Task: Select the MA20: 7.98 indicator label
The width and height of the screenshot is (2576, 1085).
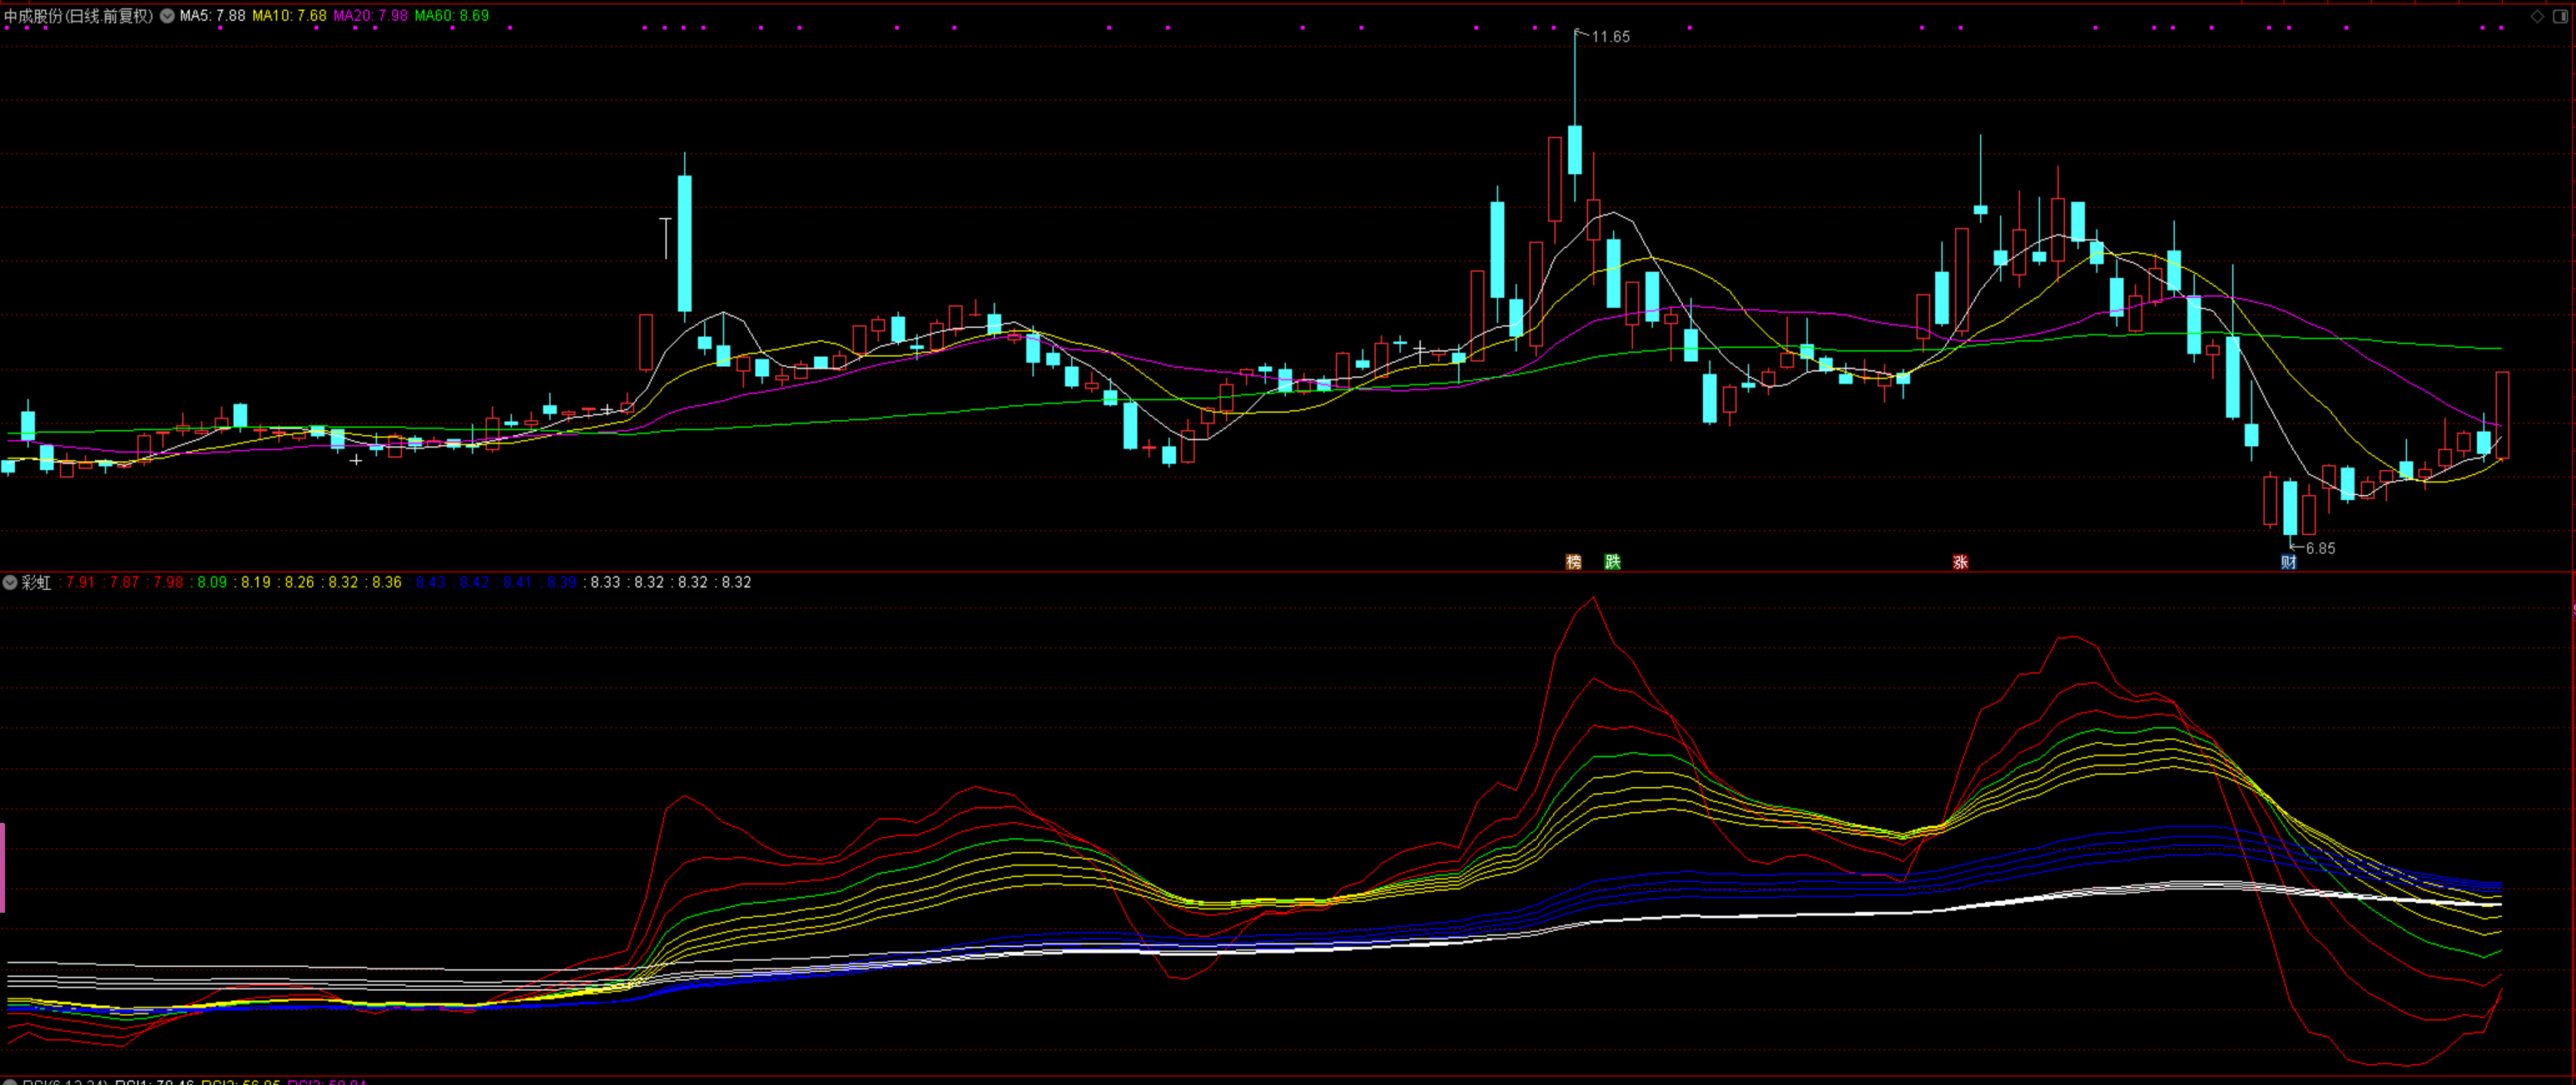Action: click(370, 16)
